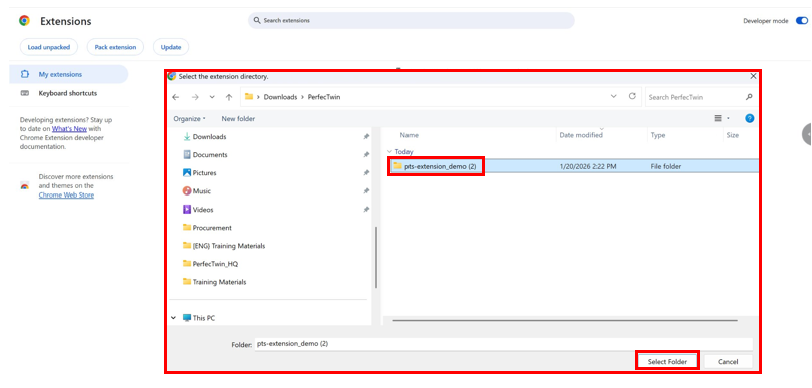Click pin icon next to Pictures

[x=366, y=173]
